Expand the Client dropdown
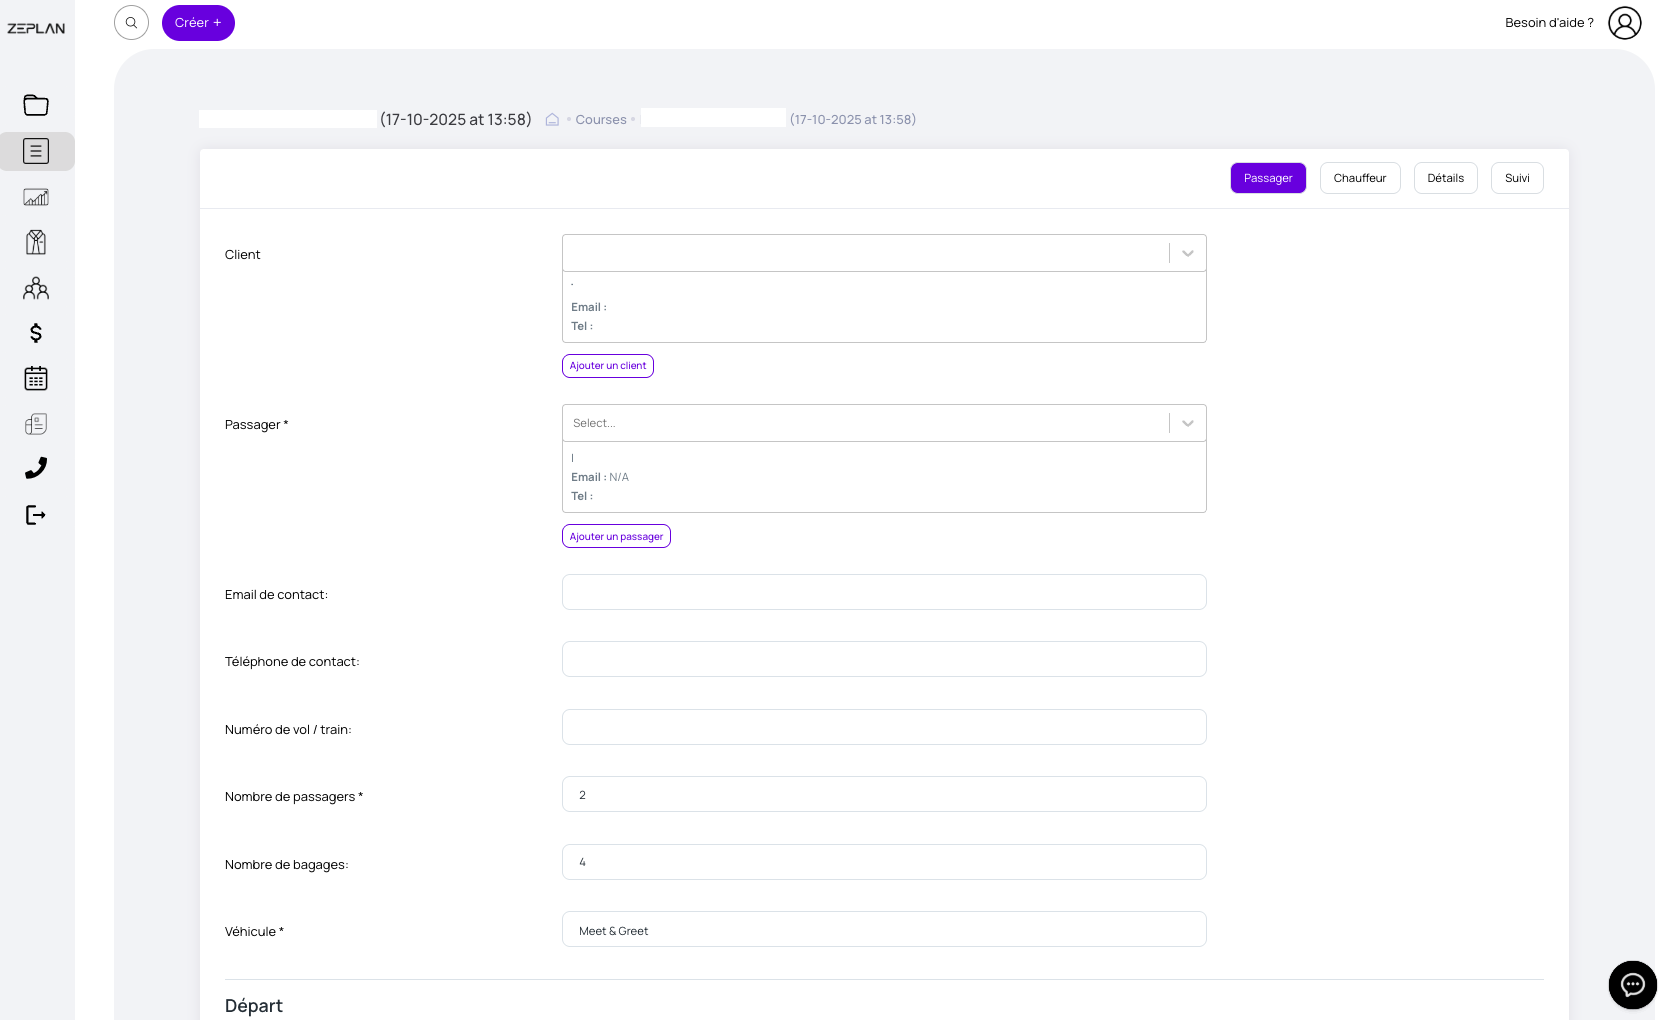This screenshot has height=1020, width=1668. coord(1187,254)
